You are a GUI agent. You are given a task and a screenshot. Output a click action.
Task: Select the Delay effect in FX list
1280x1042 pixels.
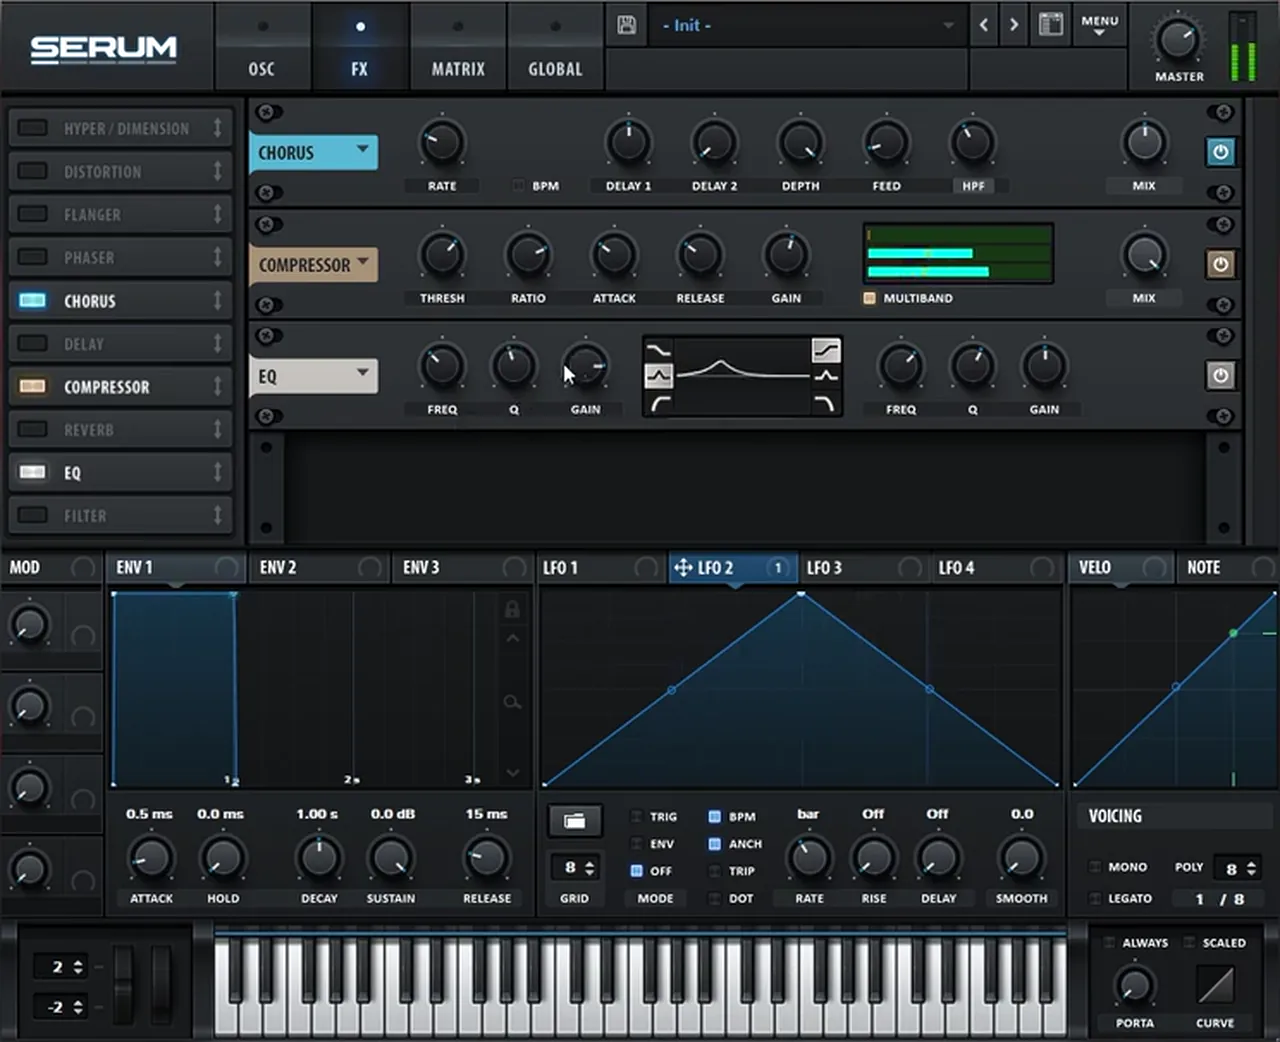click(x=120, y=343)
